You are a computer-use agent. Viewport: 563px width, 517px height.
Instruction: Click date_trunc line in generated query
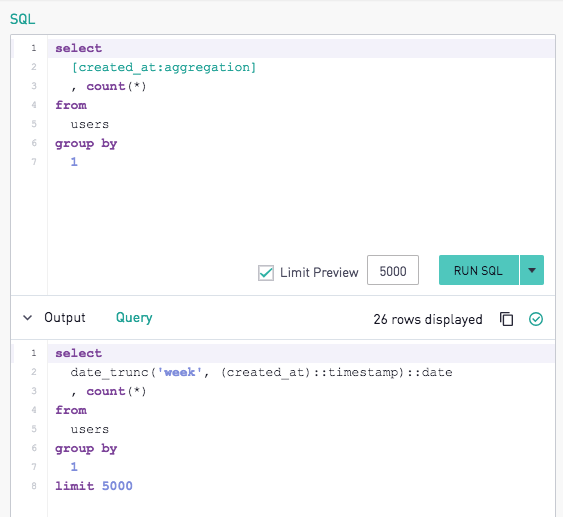tap(261, 372)
